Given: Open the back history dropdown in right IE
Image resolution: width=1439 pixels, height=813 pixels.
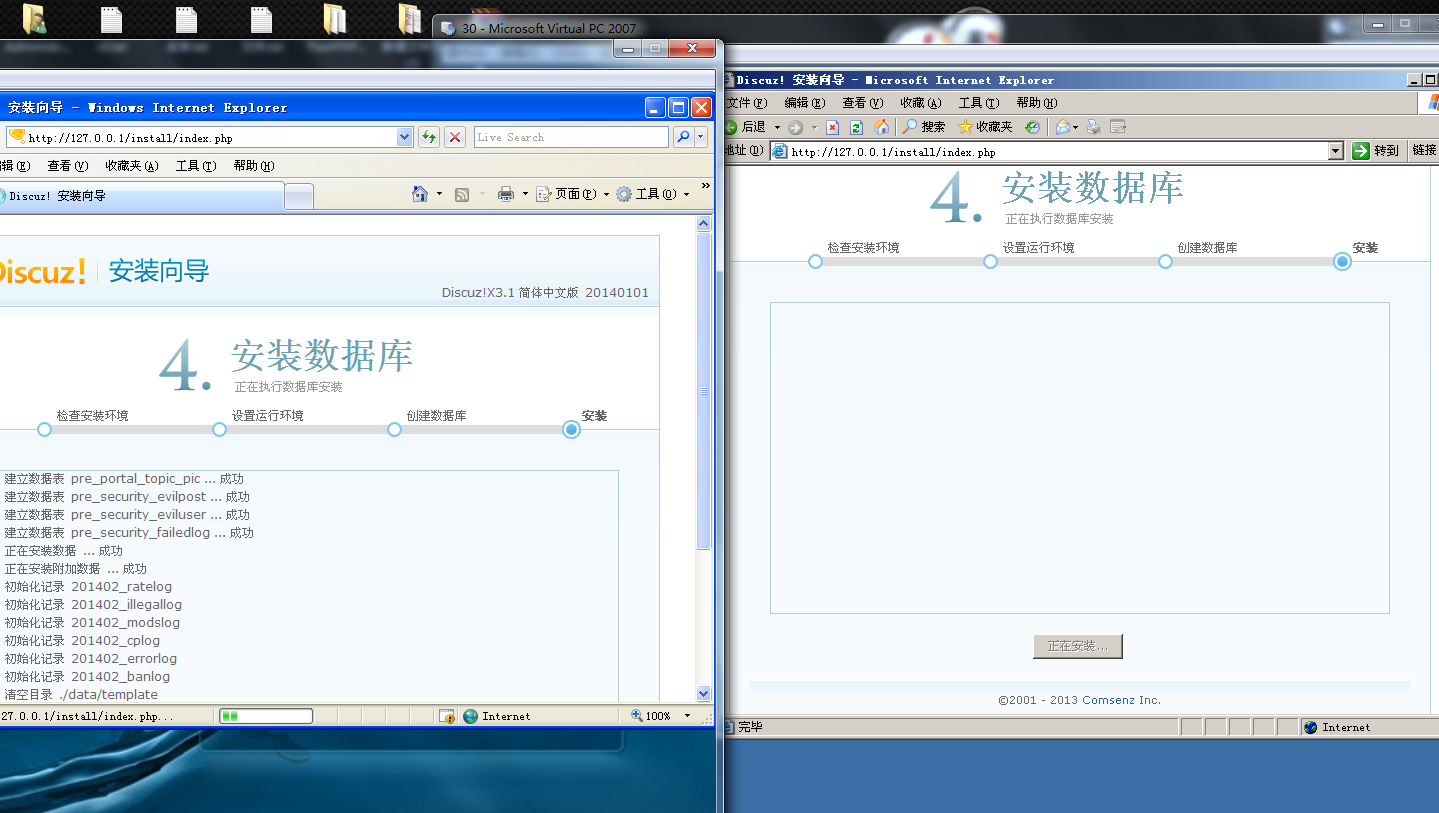Looking at the screenshot, I should point(777,127).
